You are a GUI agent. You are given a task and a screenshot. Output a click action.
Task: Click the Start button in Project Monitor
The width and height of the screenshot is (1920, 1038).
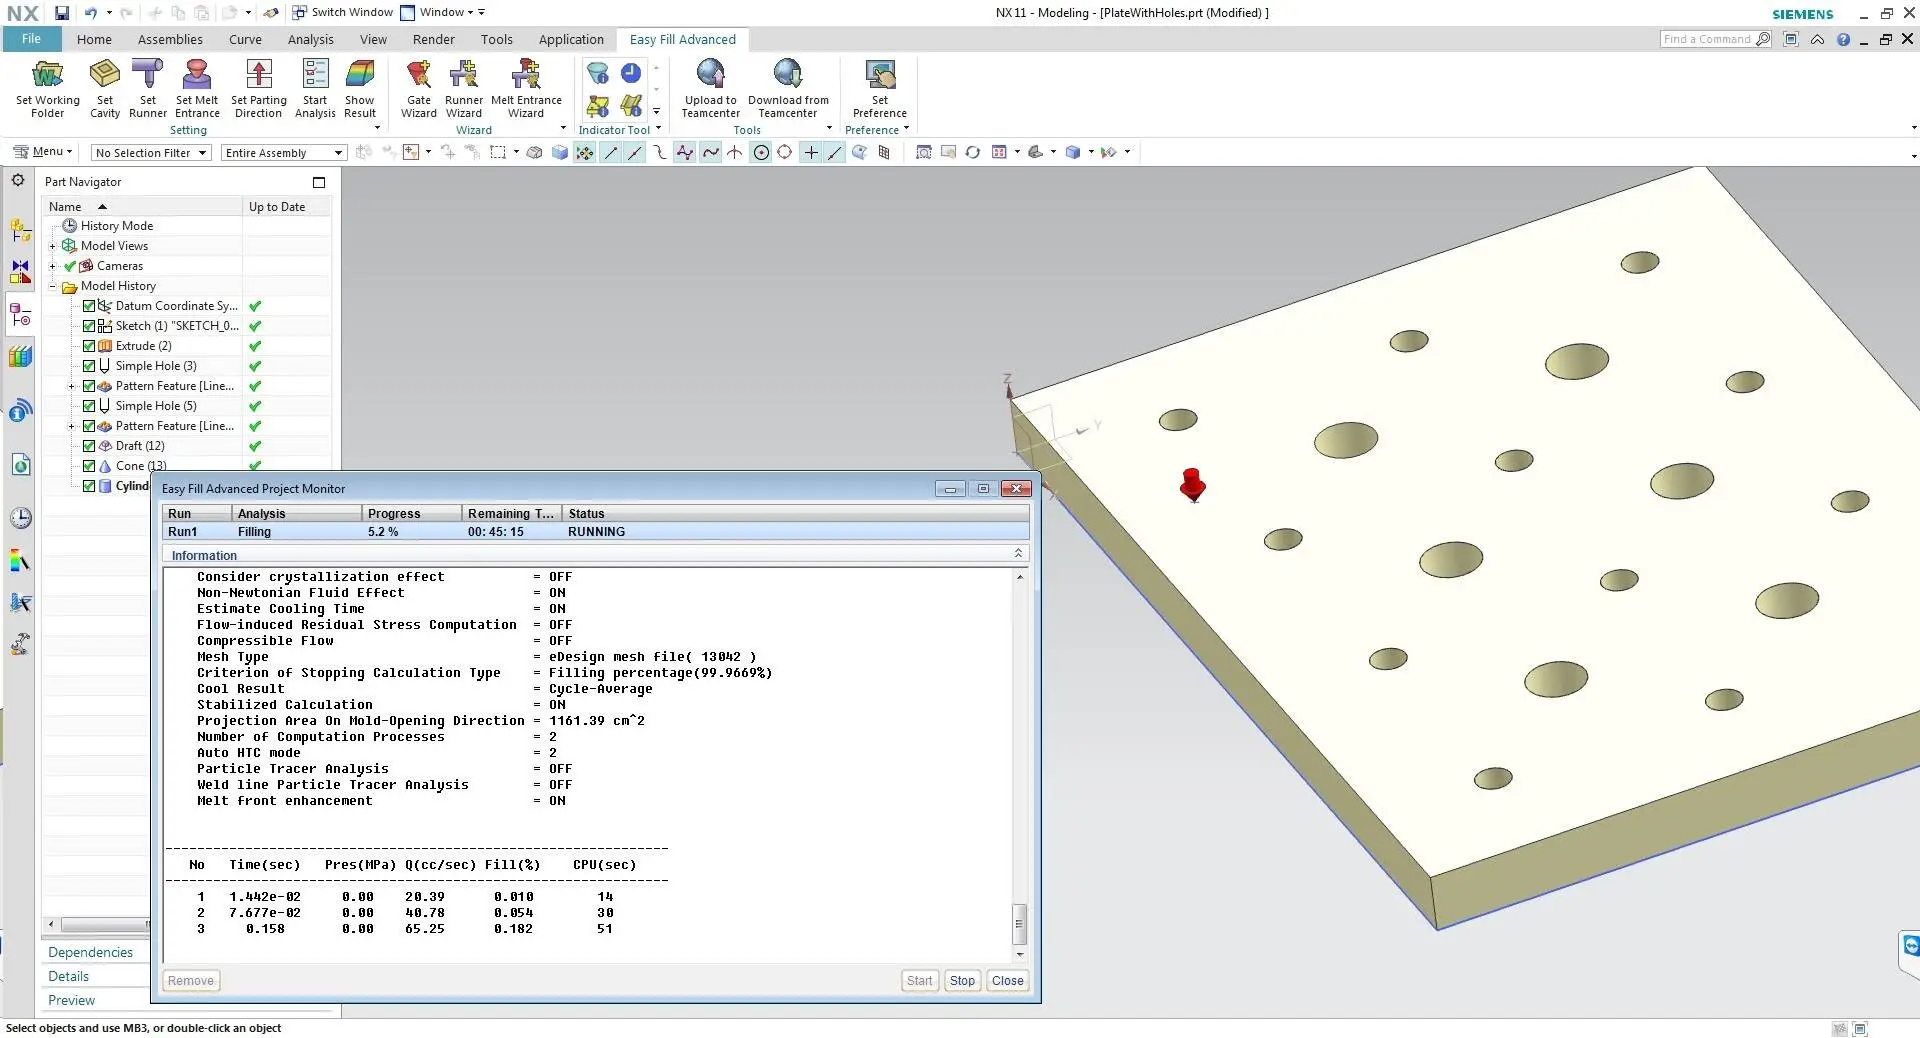(x=919, y=981)
